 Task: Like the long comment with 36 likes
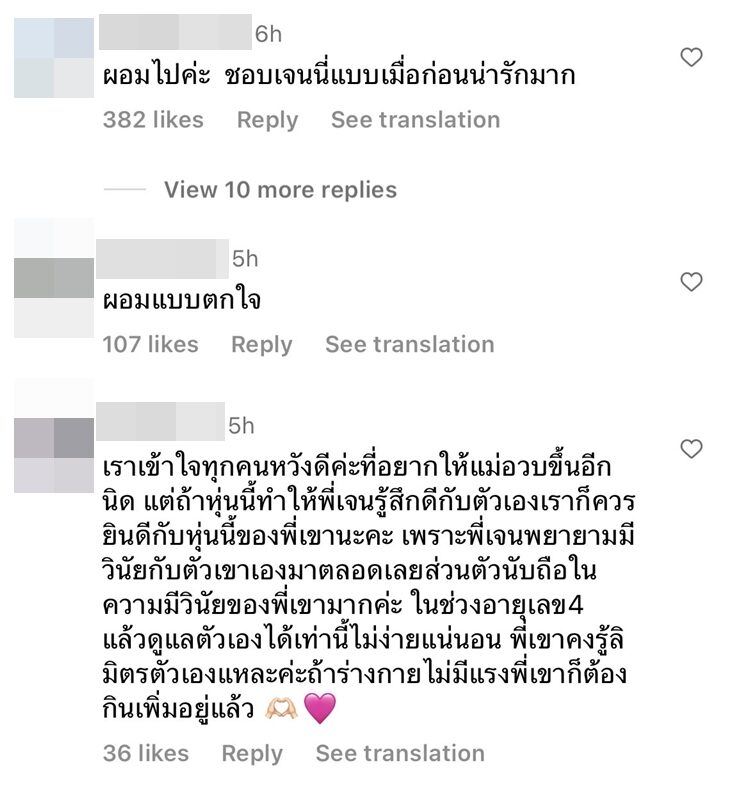point(691,448)
